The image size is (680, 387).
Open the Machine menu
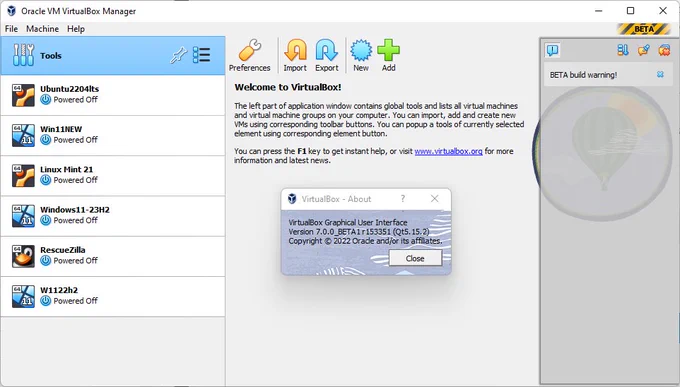(42, 29)
